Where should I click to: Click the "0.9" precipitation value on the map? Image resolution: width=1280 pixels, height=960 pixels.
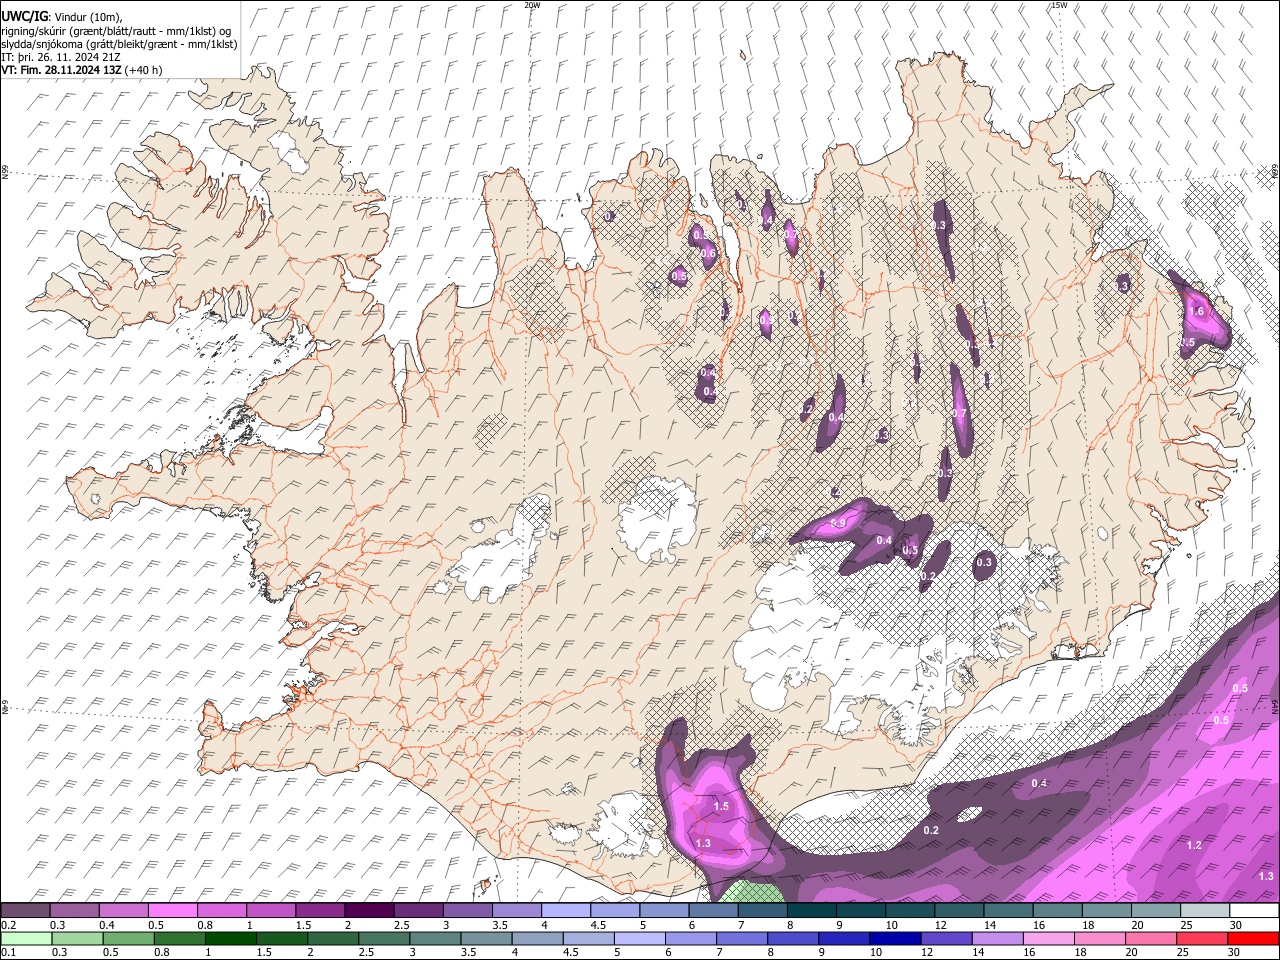click(838, 523)
